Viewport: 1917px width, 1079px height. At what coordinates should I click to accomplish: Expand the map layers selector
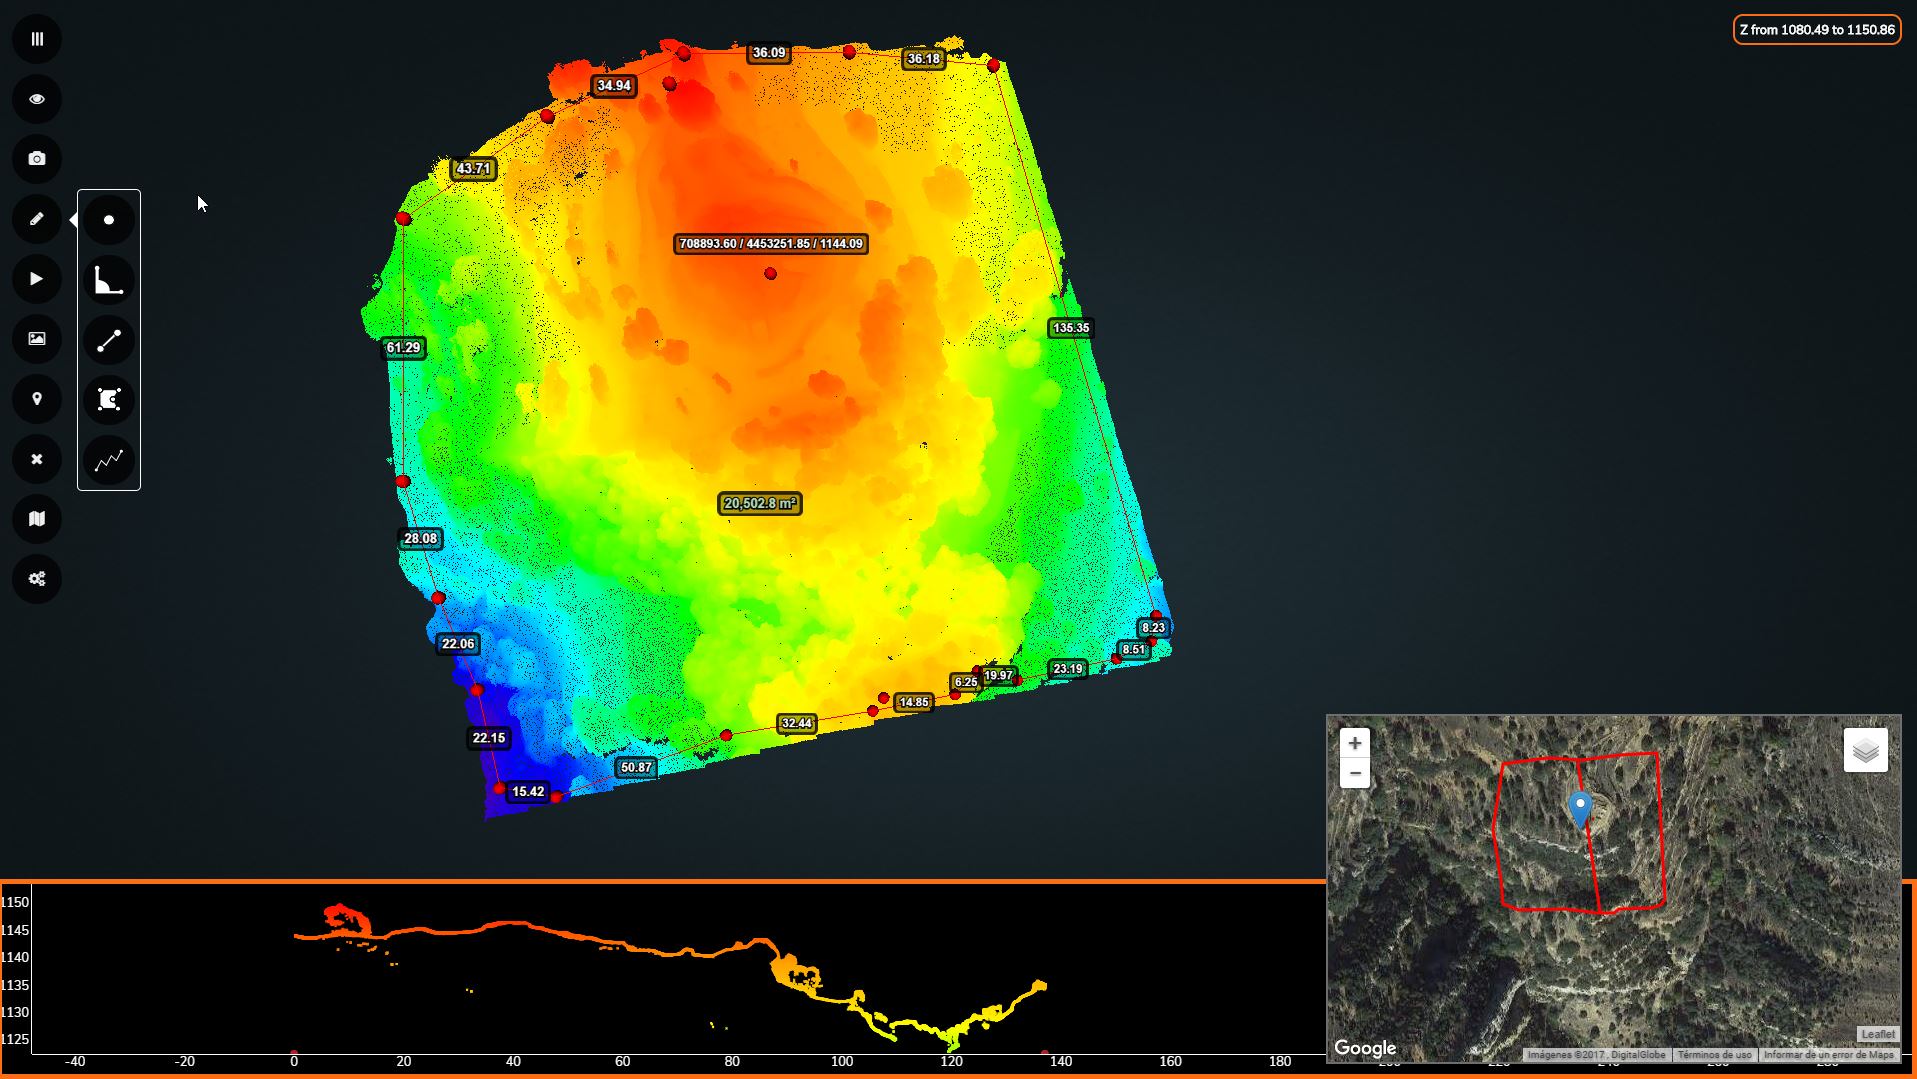point(1865,750)
